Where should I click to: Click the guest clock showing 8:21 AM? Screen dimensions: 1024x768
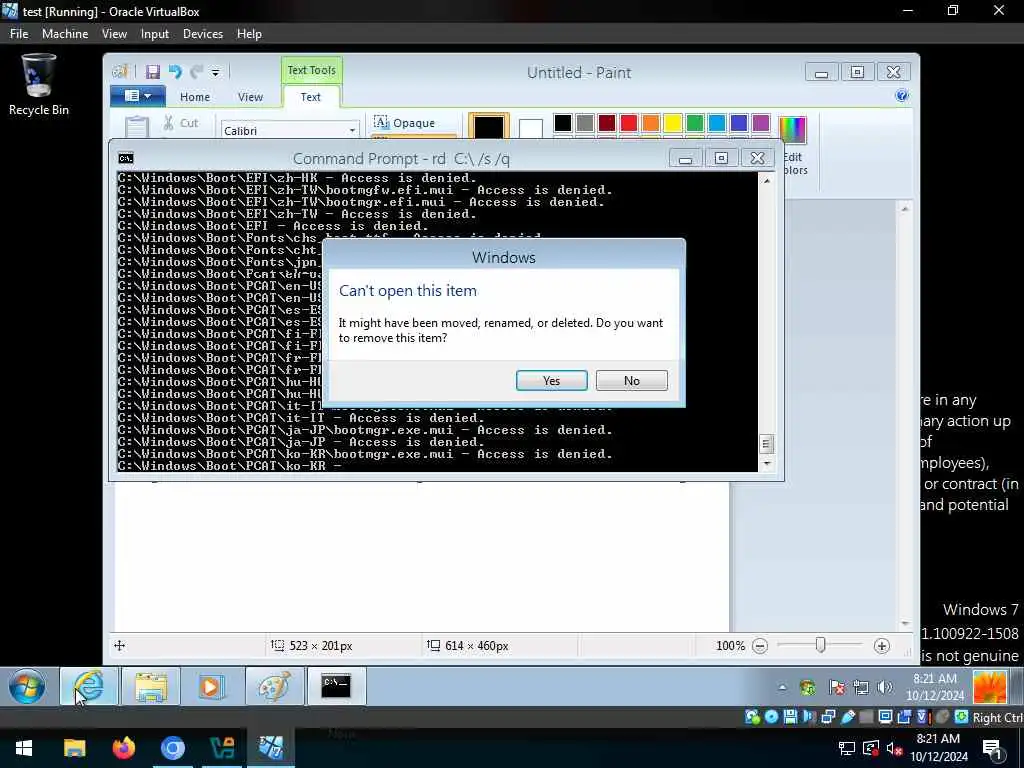pyautogui.click(x=935, y=686)
